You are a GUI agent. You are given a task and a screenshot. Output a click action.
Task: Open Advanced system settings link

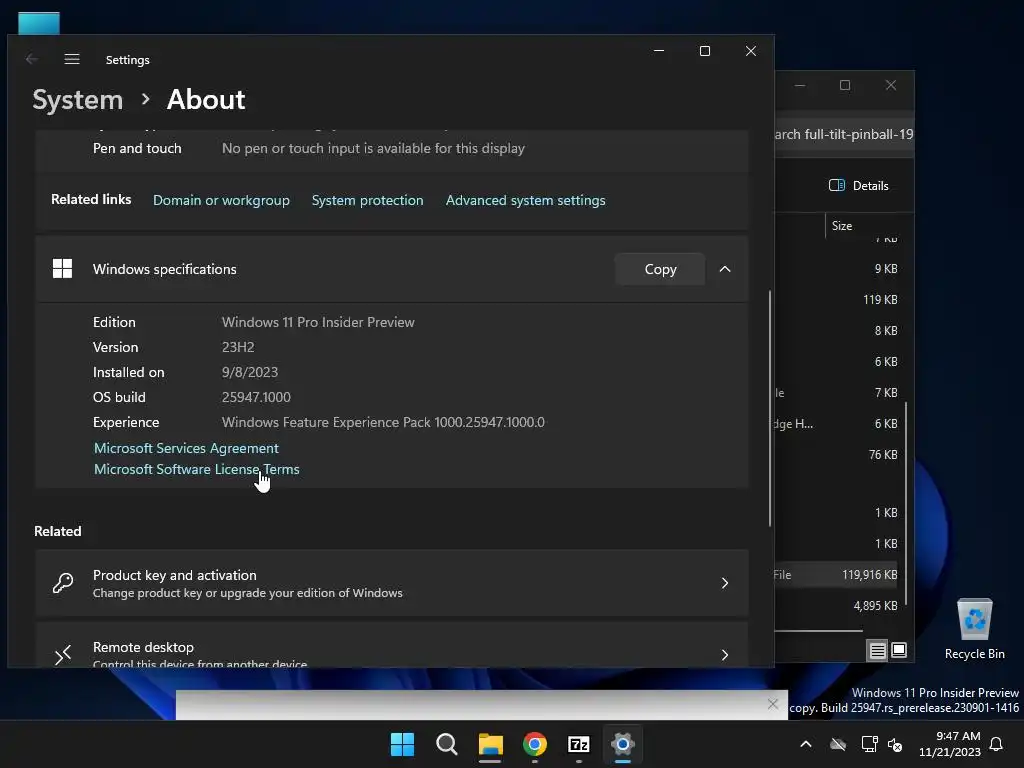526,200
